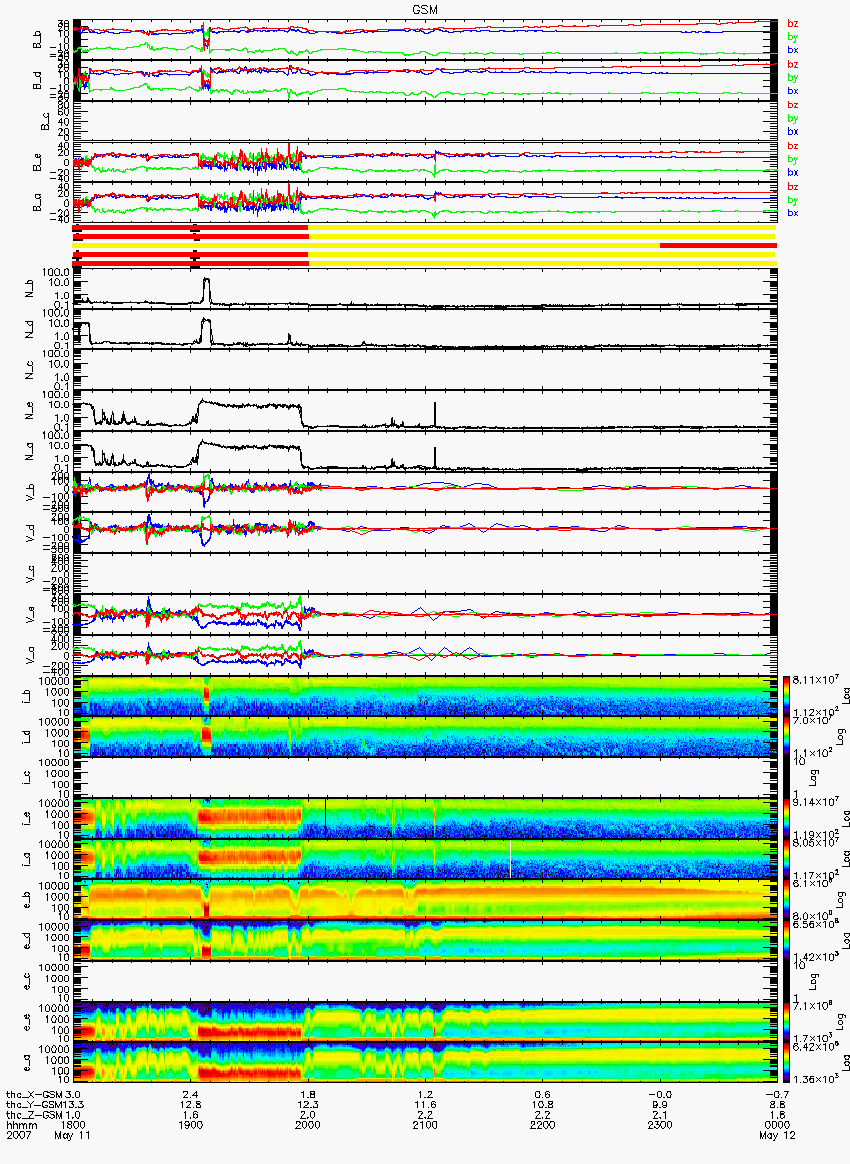Click the 9.9 Y-GSM position value

660,1105
